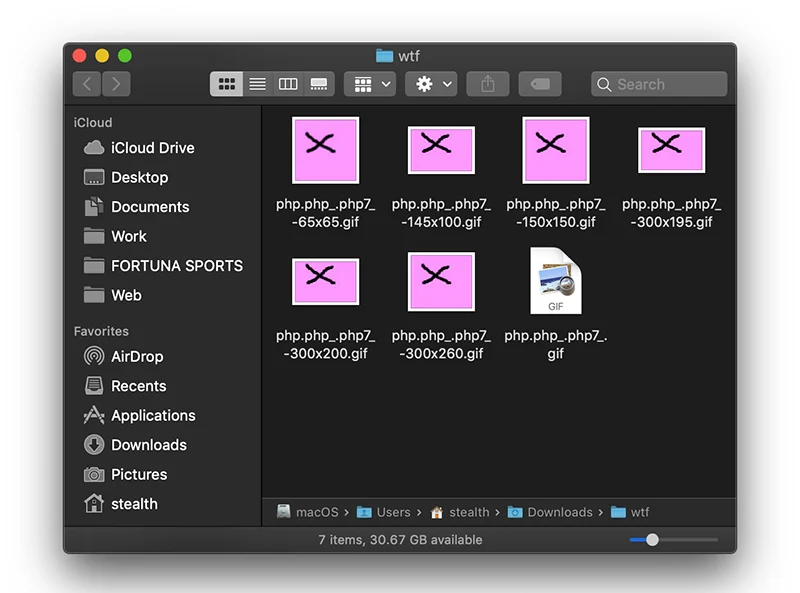800x593 pixels.
Task: Click the Share toolbar button
Action: pos(488,84)
